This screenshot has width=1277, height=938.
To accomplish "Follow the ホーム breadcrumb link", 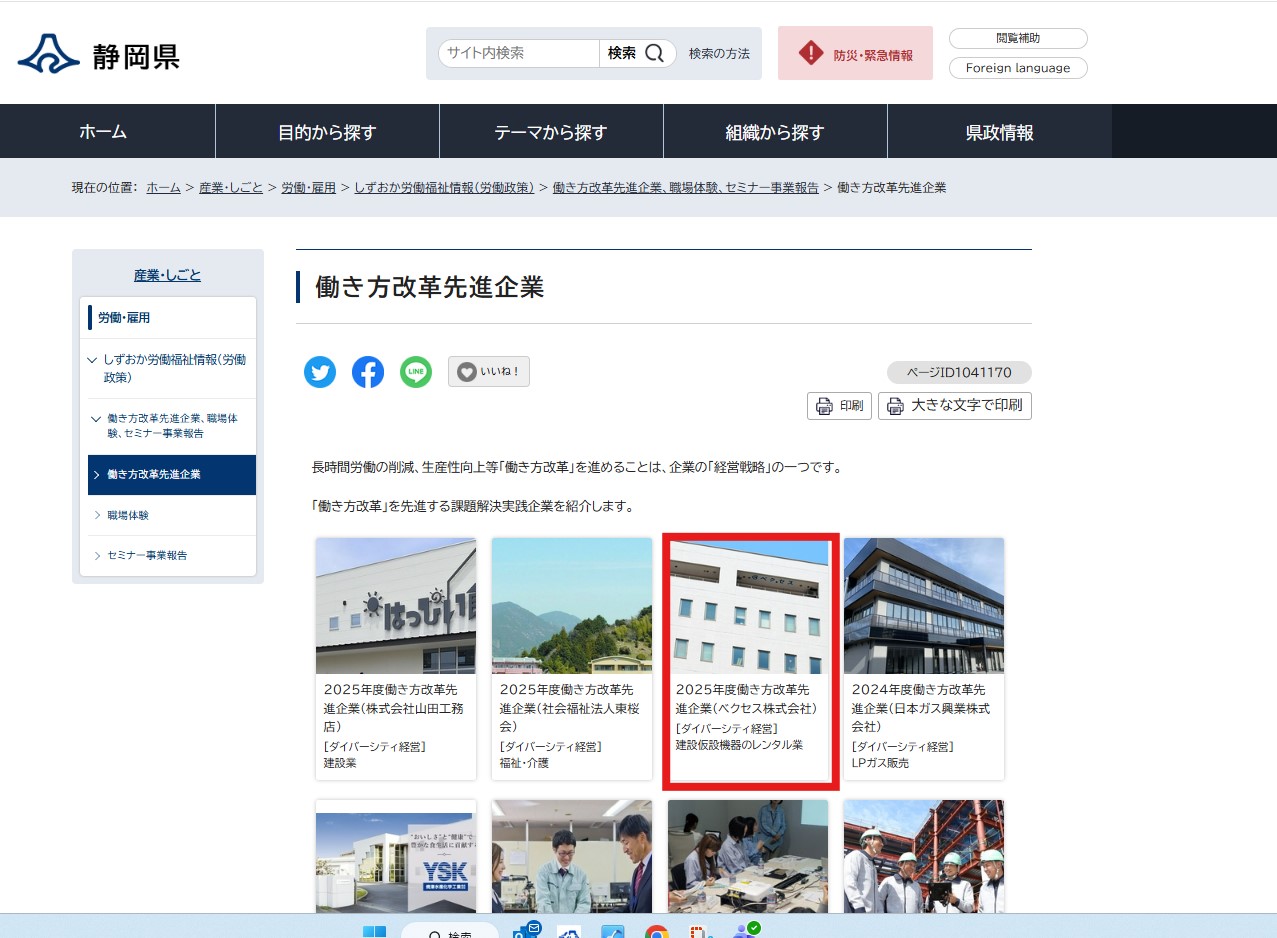I will click(162, 187).
